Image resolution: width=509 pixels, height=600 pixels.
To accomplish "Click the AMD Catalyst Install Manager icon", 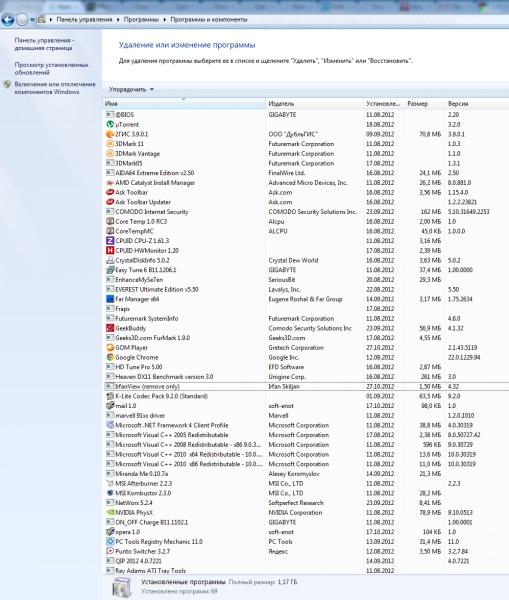I will (110, 183).
